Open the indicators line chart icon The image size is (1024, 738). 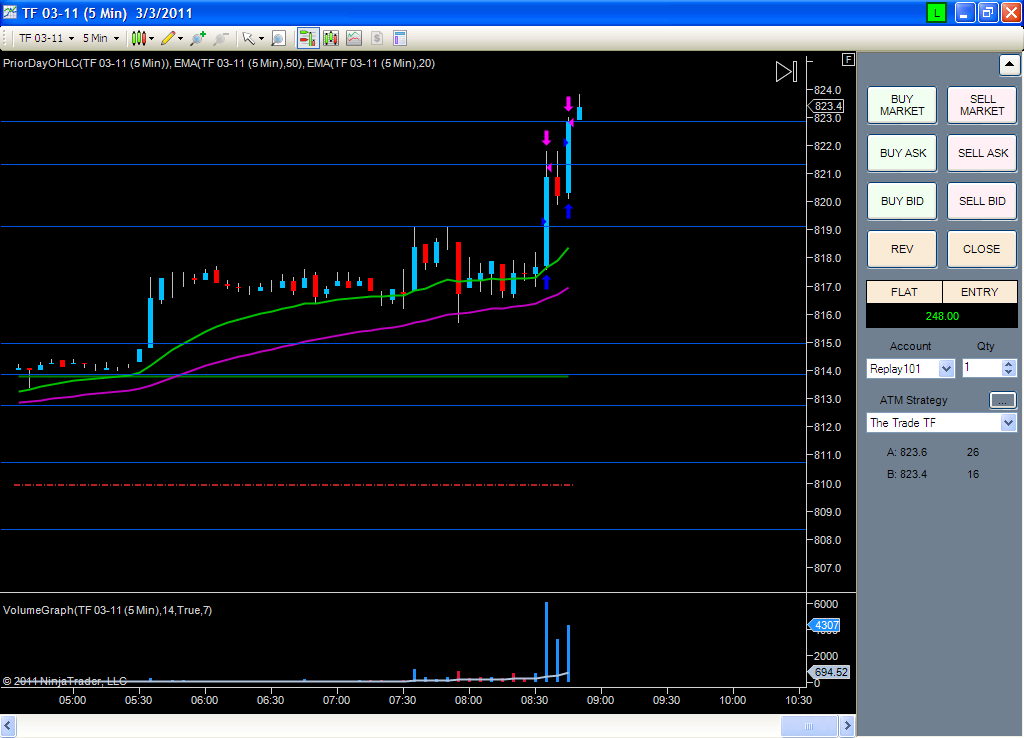(354, 39)
